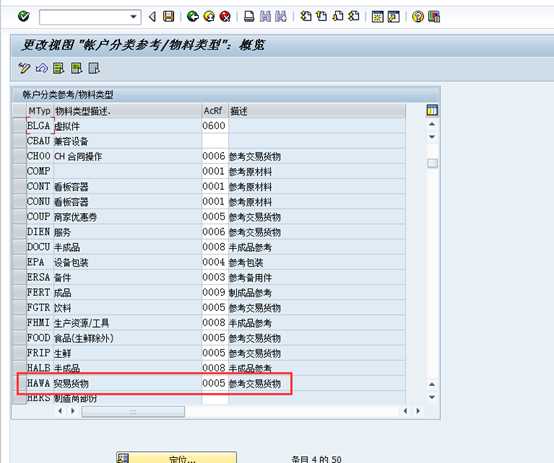Click the vertical scrollbar thumb
Viewport: 554px width, 463px height.
432,164
